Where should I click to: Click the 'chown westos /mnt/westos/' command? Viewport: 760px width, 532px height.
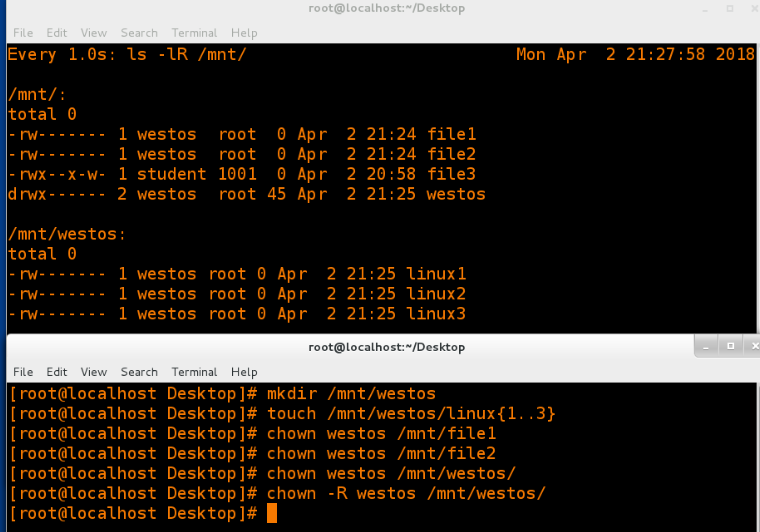391,473
